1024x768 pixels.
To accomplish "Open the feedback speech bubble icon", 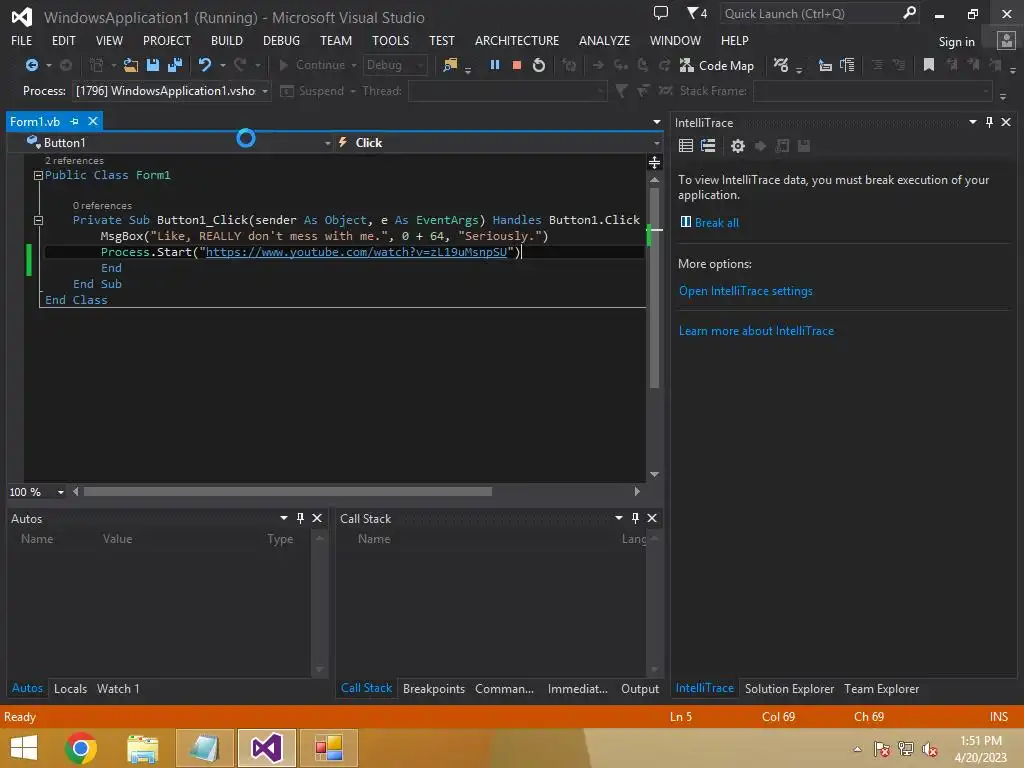I will point(661,13).
